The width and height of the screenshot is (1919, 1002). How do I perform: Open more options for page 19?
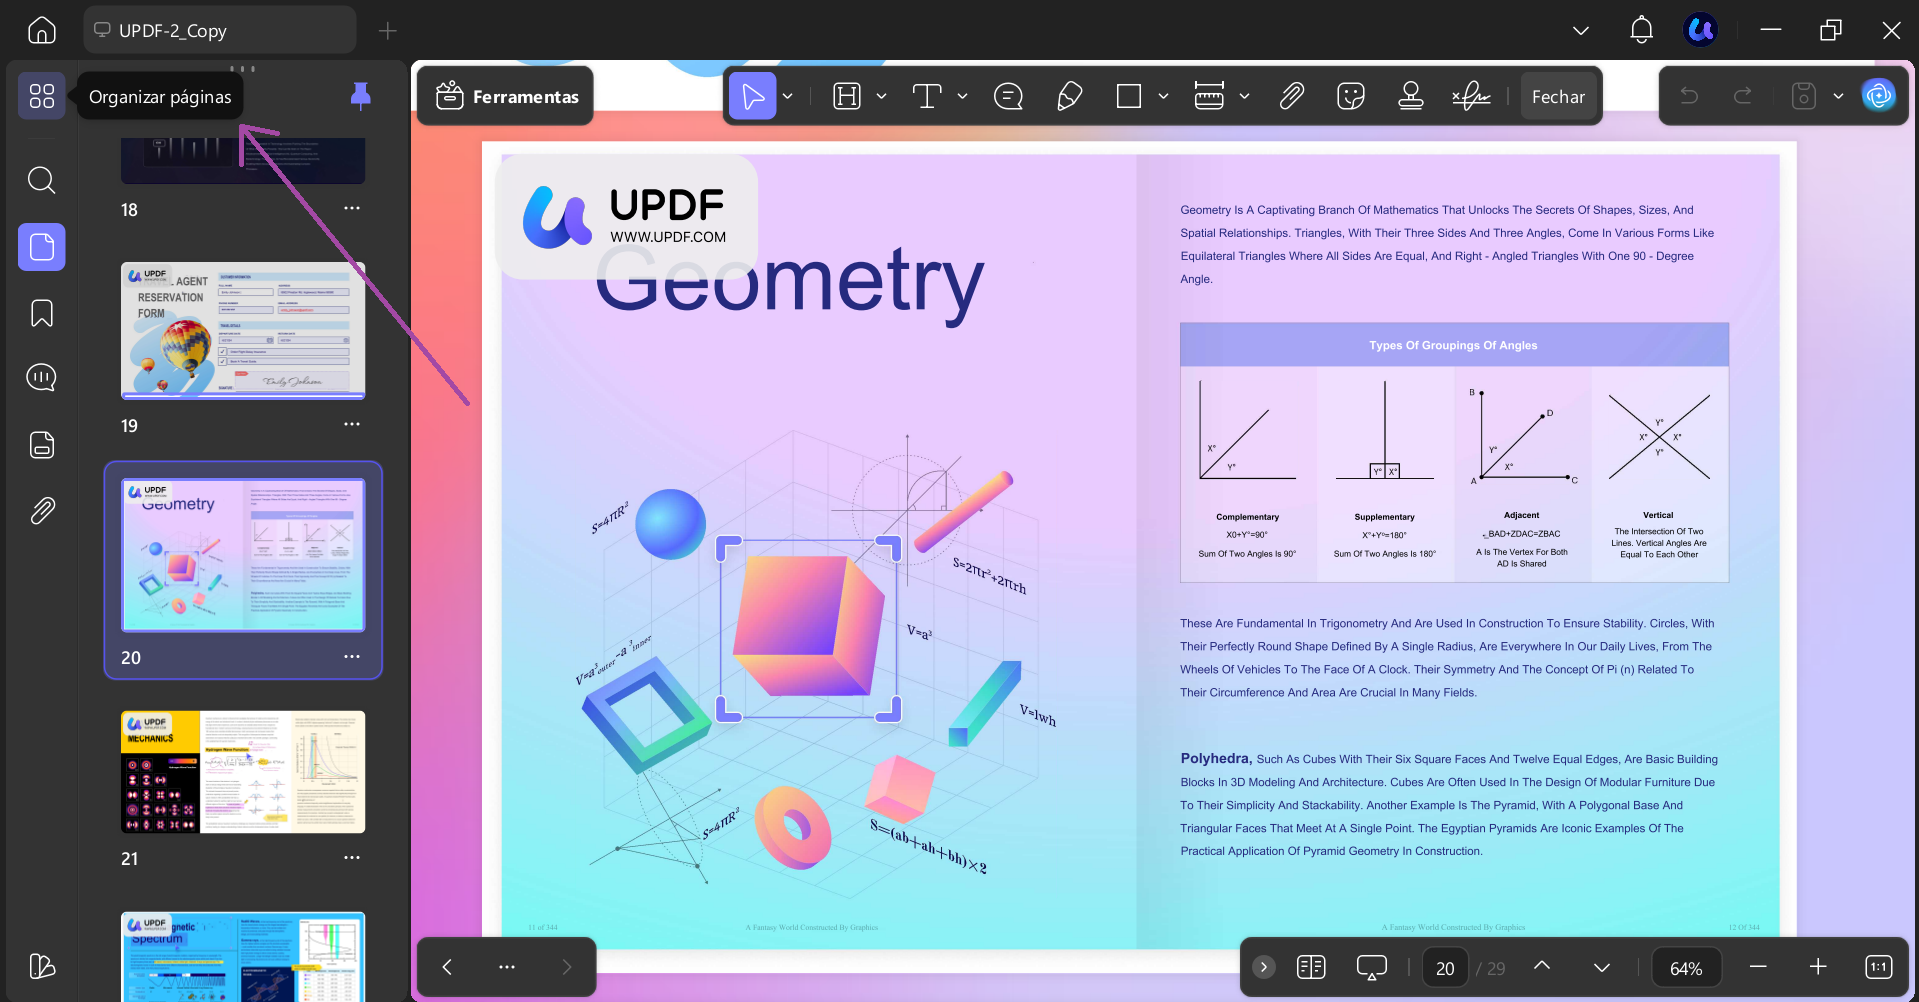click(352, 424)
